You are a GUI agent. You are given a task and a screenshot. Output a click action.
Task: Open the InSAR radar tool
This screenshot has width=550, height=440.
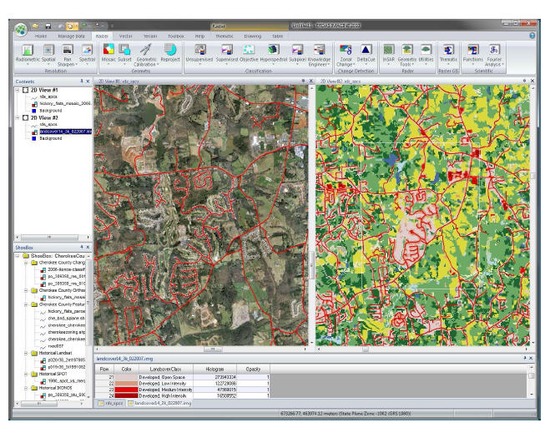pyautogui.click(x=389, y=53)
